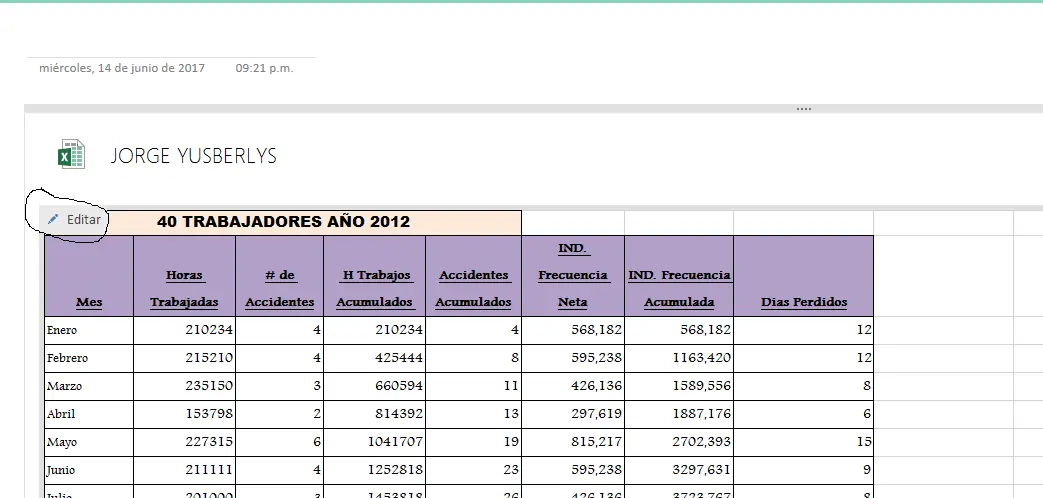Click the container handle dots at top
Image resolution: width=1043 pixels, height=498 pixels.
(x=804, y=108)
